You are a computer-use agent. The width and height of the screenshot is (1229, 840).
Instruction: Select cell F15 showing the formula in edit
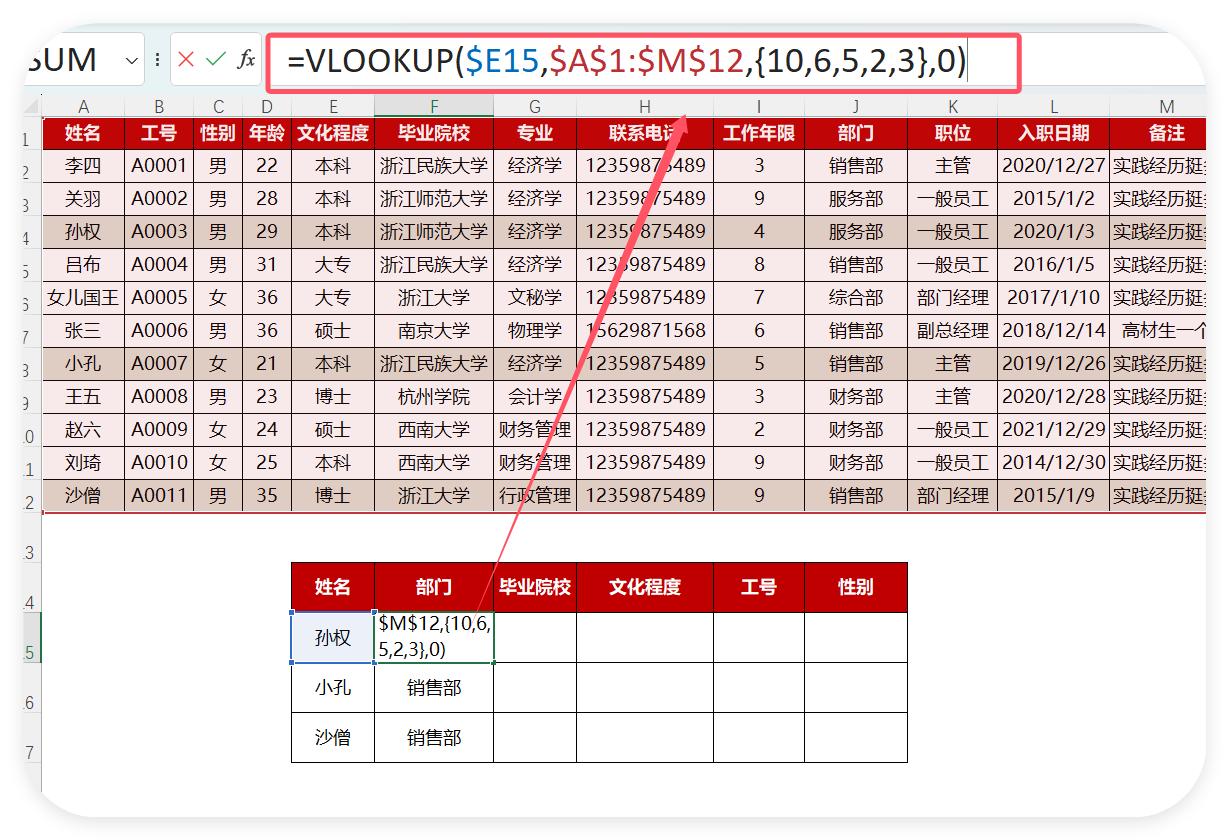(434, 637)
